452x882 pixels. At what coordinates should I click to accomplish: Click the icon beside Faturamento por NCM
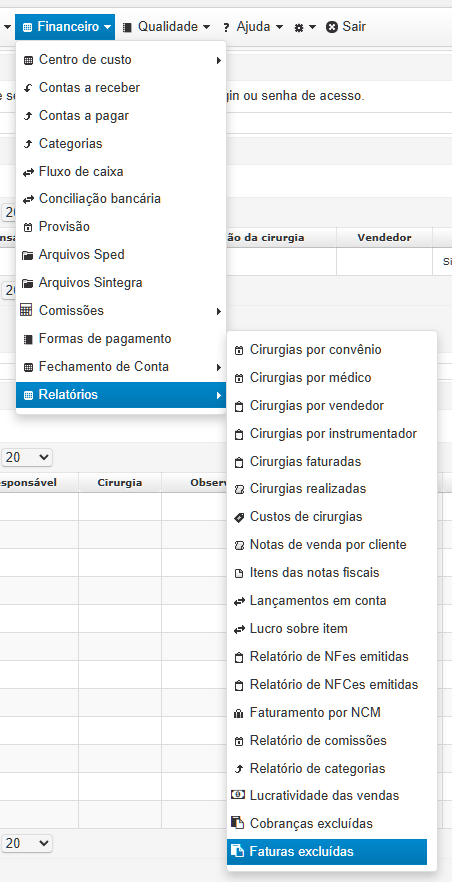tap(239, 713)
